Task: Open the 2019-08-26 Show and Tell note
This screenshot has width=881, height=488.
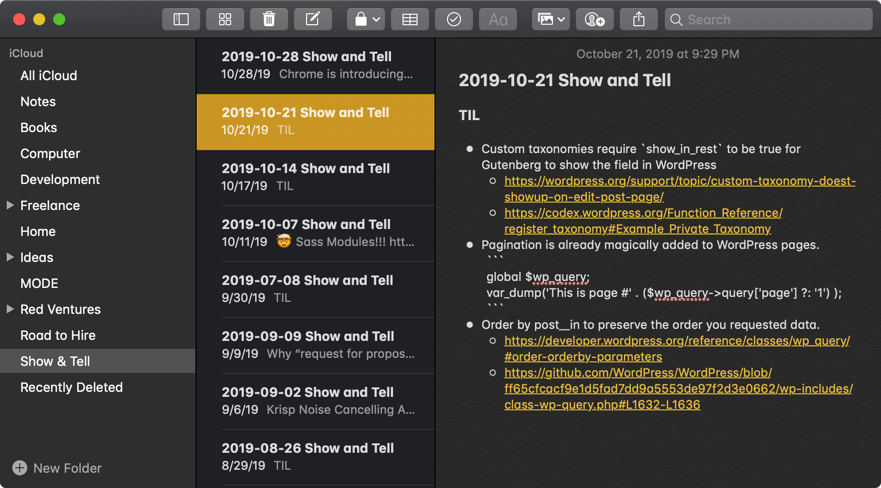Action: pyautogui.click(x=316, y=457)
